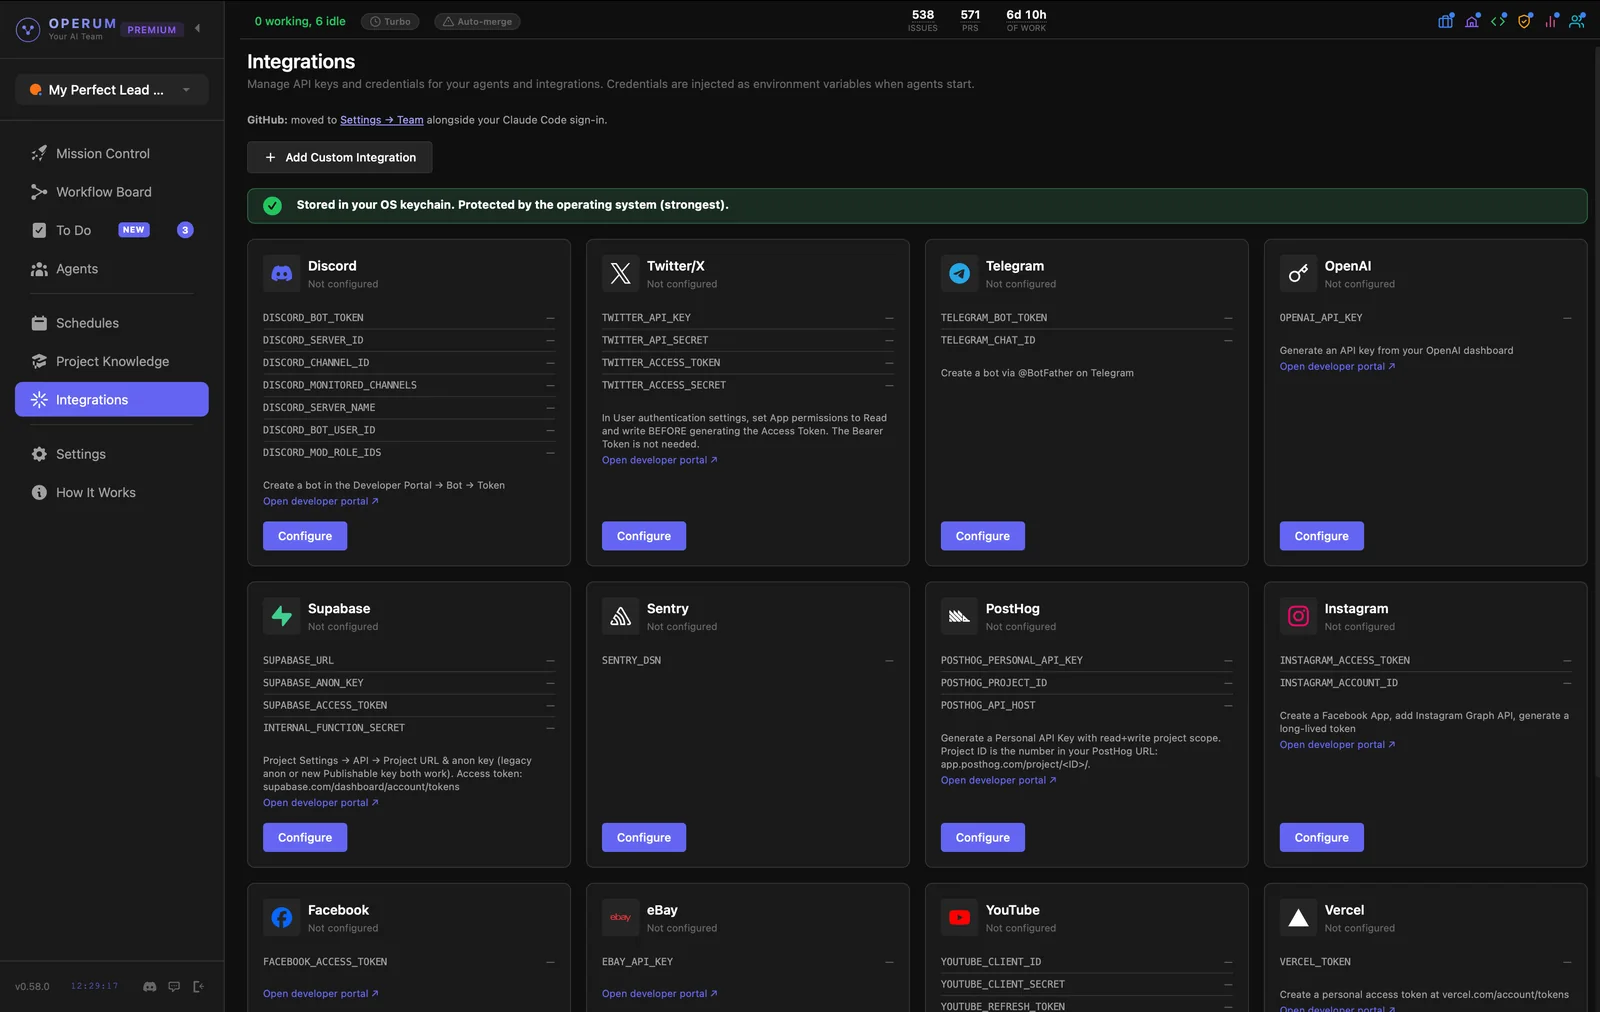Navigate to Agents
1600x1012 pixels.
click(x=112, y=269)
